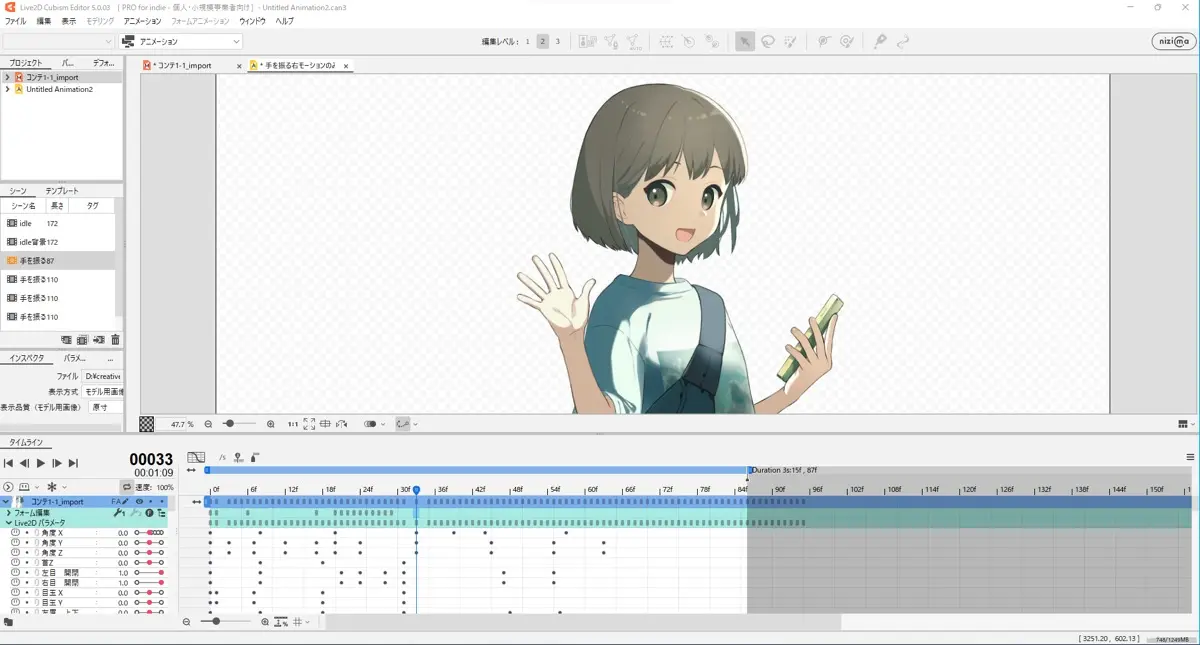Adjust the 角度 Y parameter slider

149,543
